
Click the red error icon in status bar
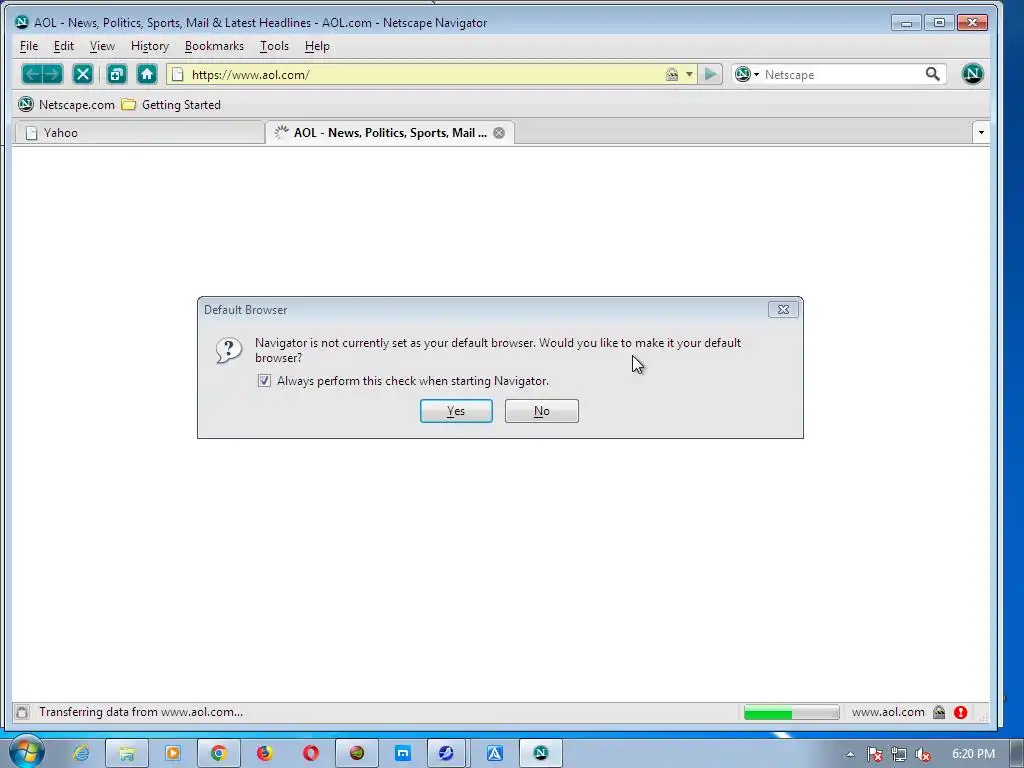(960, 712)
